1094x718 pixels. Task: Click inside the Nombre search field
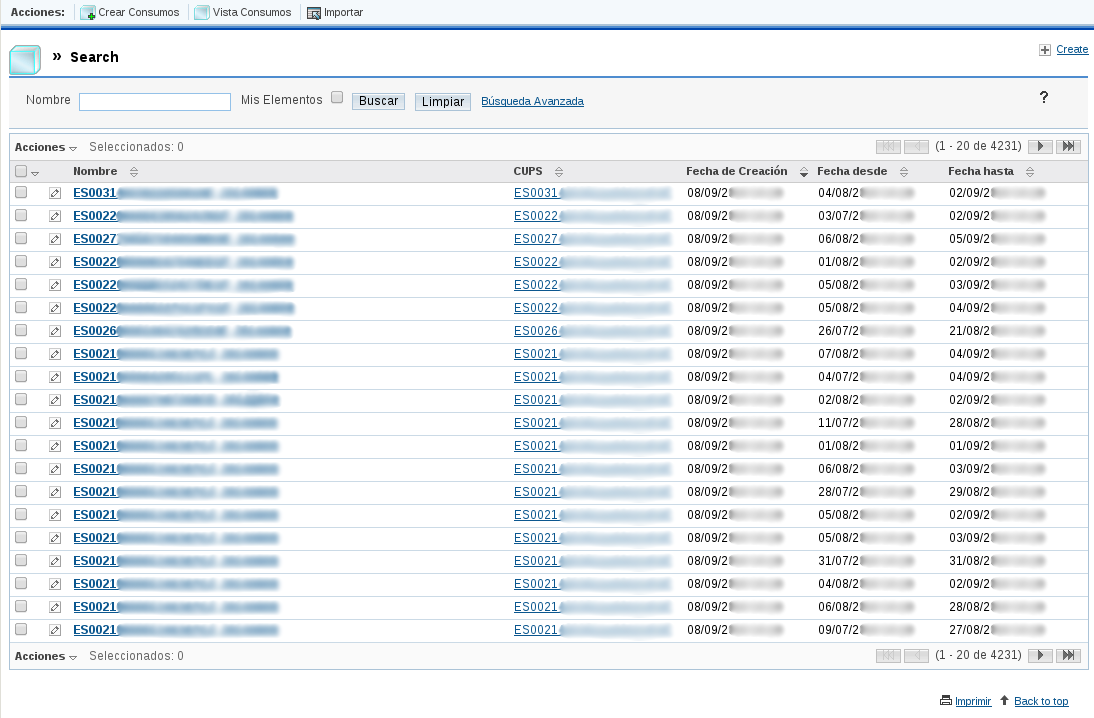coord(154,101)
